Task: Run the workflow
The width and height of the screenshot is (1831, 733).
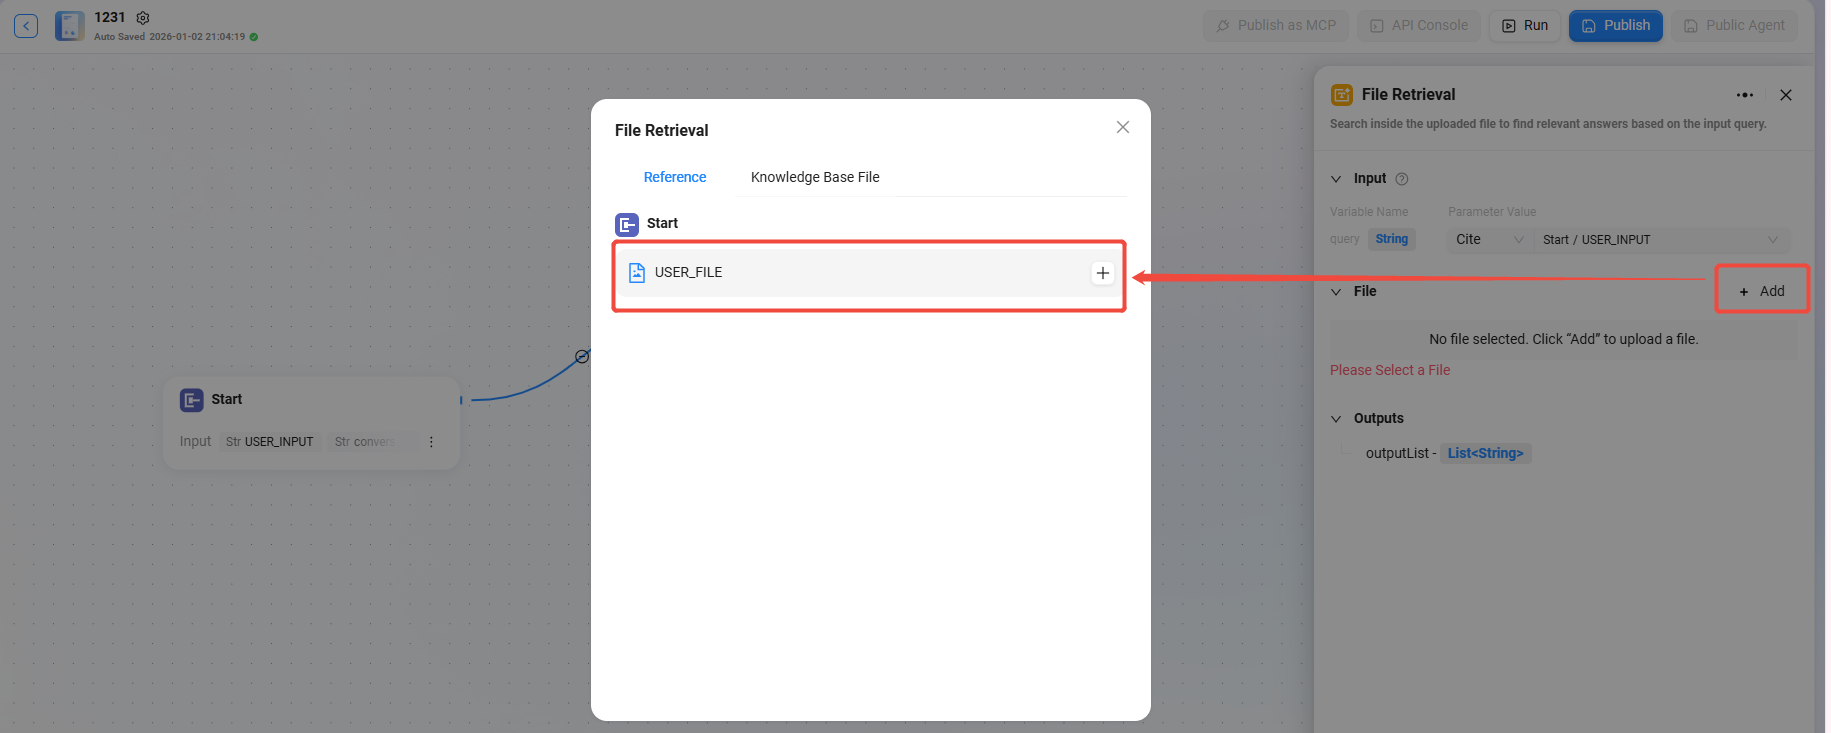Action: point(1525,26)
